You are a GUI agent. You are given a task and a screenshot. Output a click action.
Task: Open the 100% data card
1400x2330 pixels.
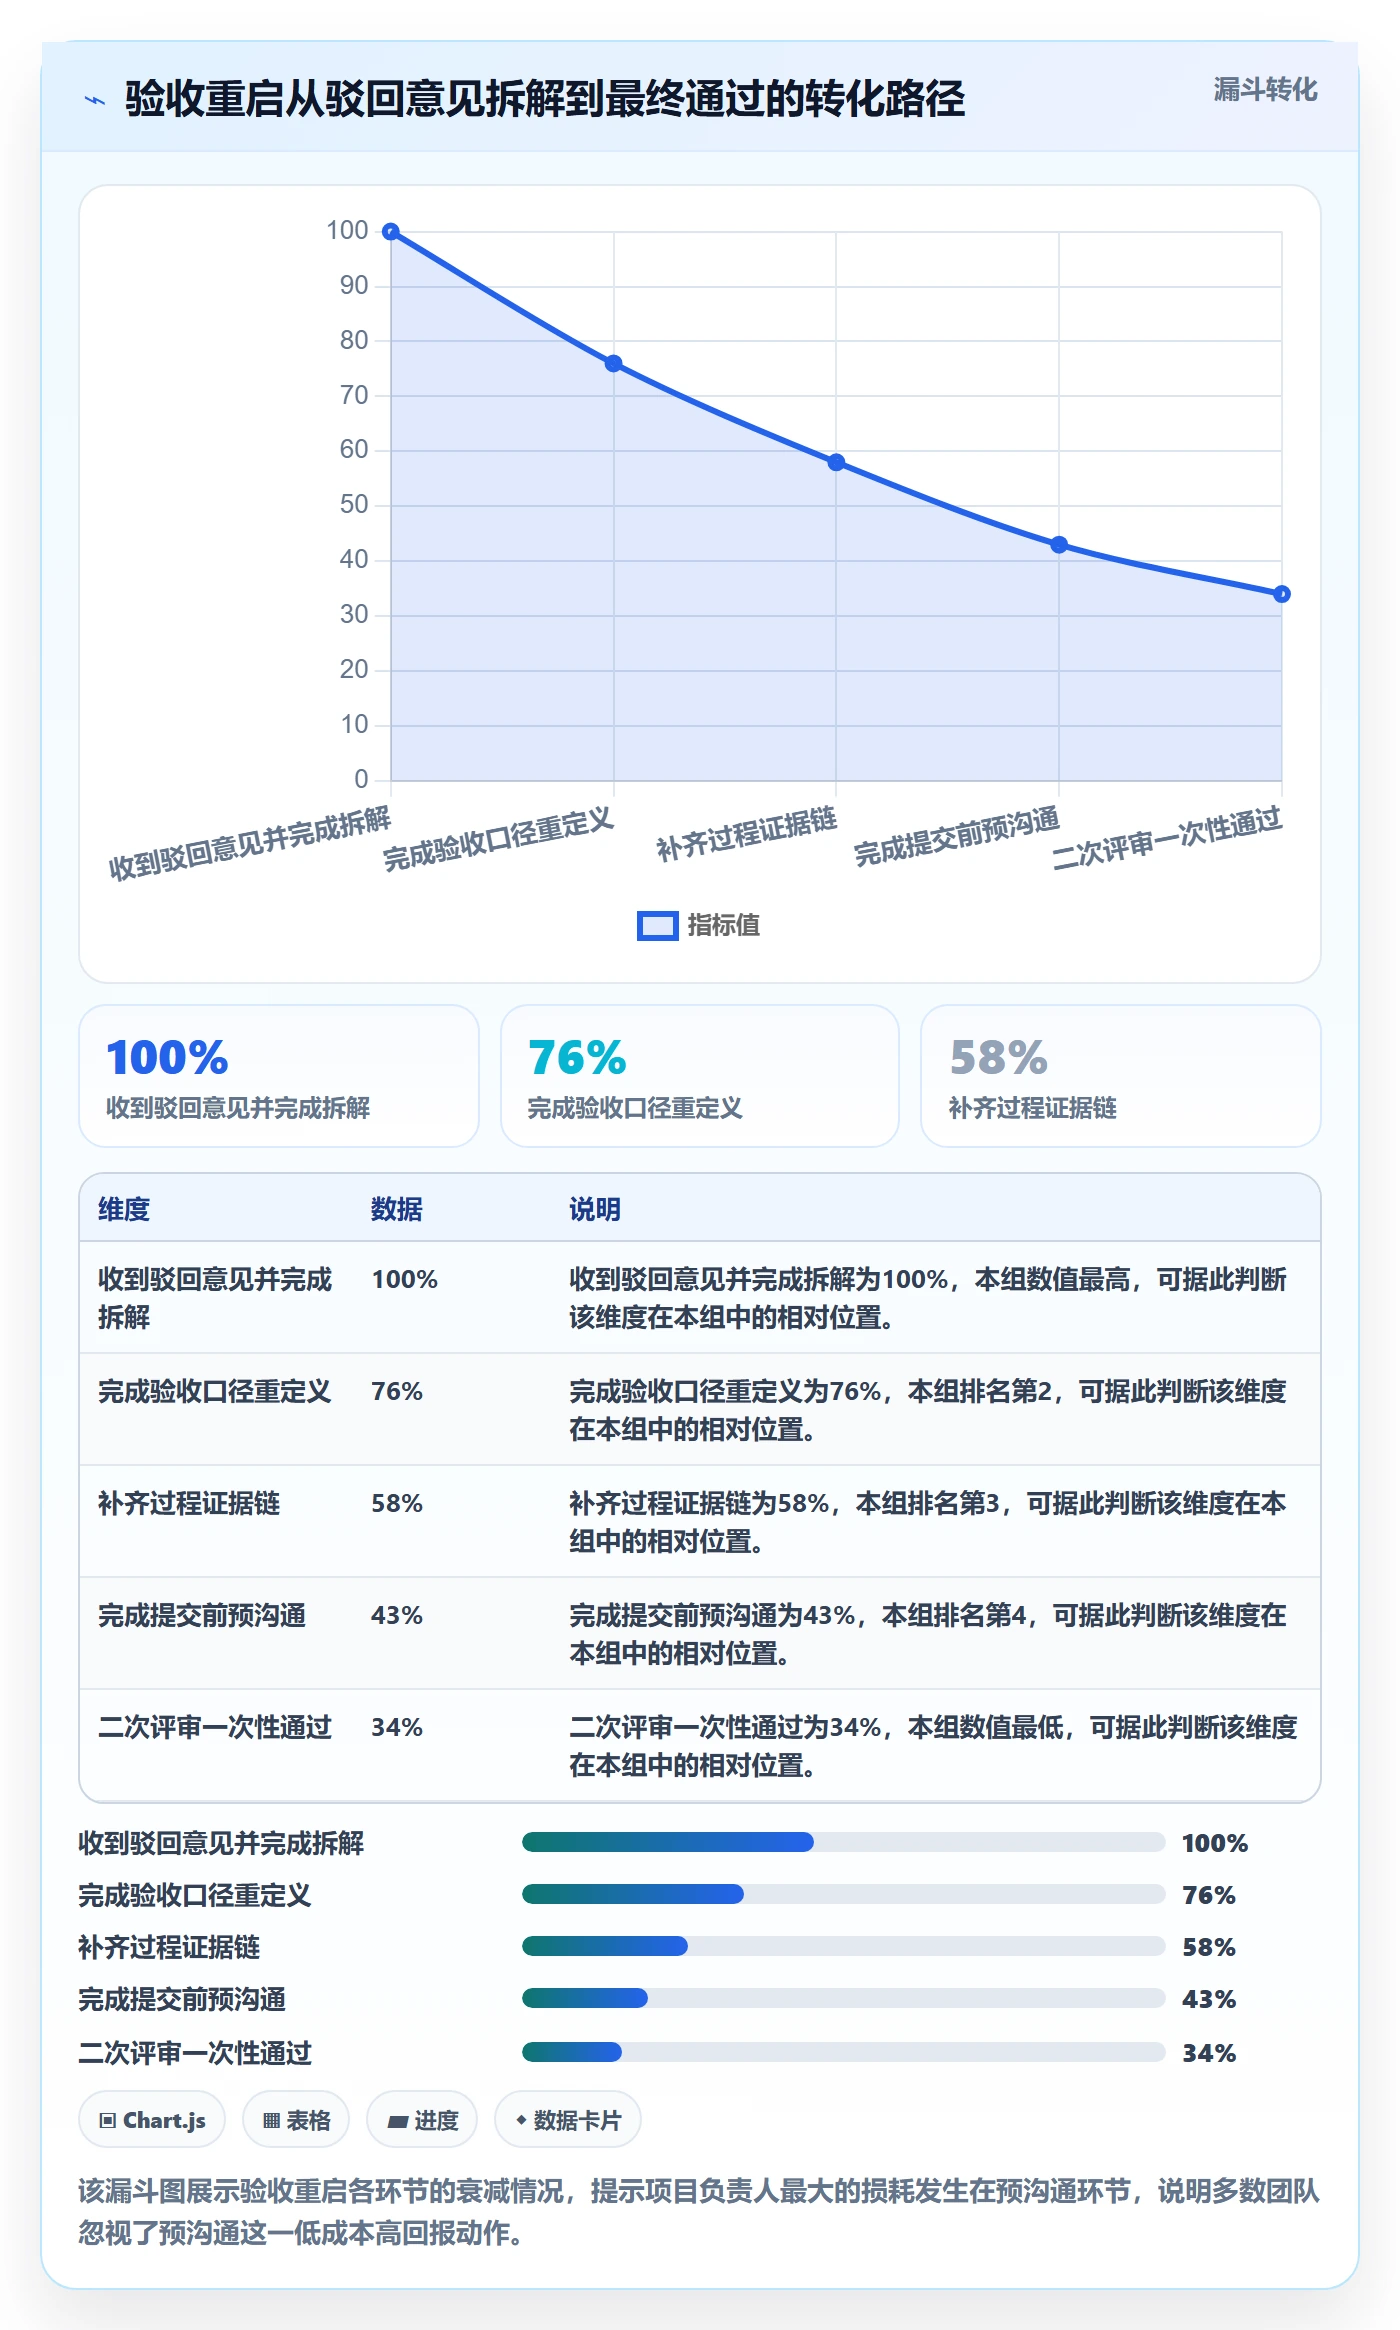click(279, 1076)
